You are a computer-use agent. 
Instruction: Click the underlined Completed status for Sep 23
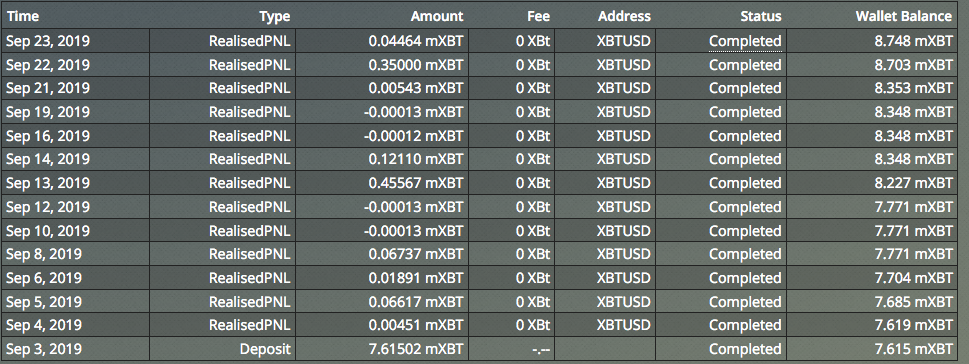[745, 41]
